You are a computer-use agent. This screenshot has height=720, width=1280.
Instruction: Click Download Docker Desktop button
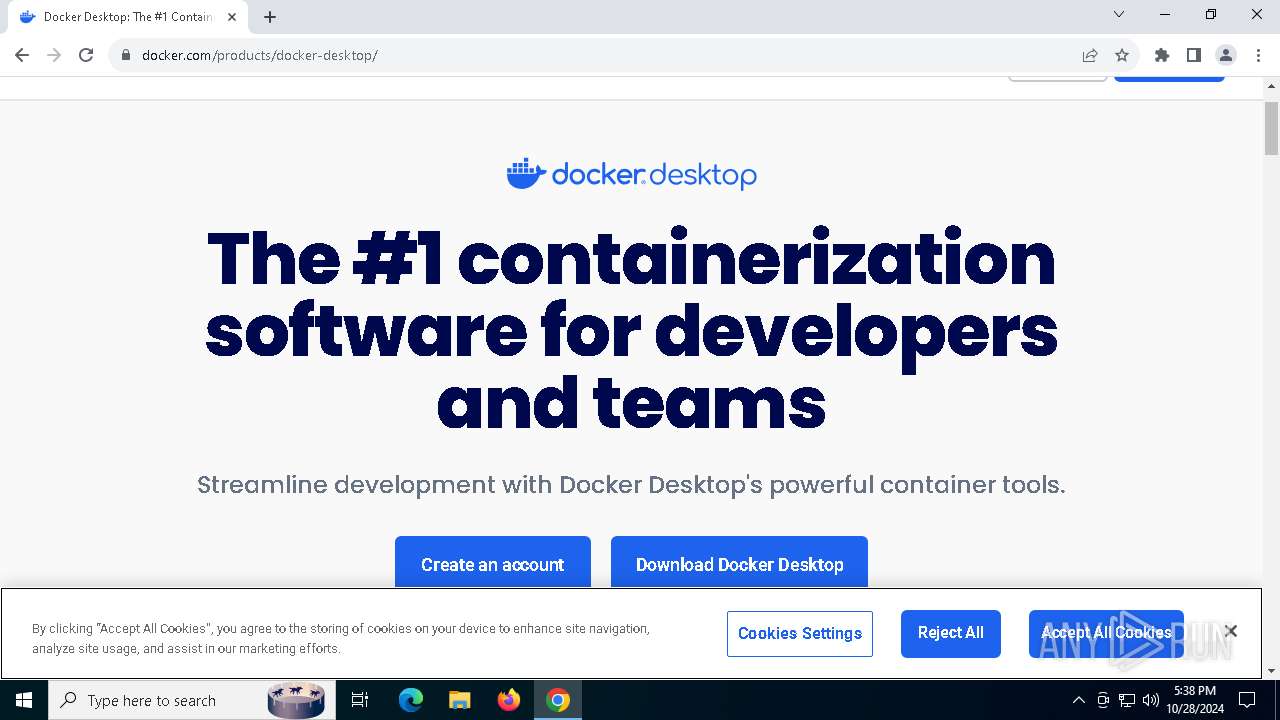click(739, 563)
